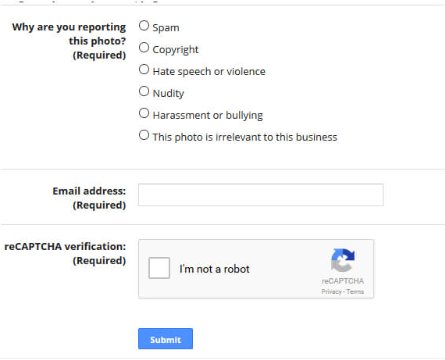The image size is (445, 360).
Task: Click the Email address input field
Action: [261, 195]
